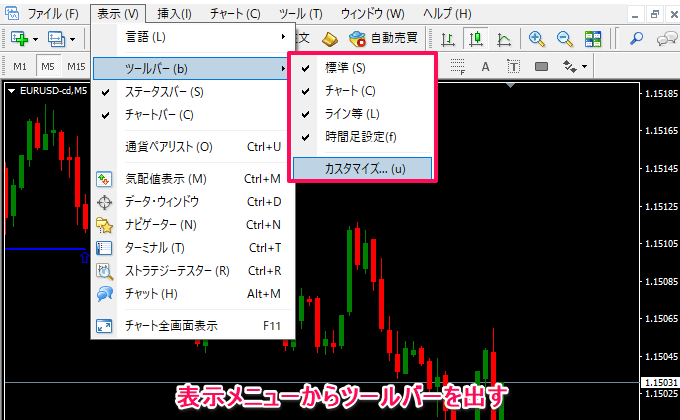The width and height of the screenshot is (680, 420).
Task: Open the new chart dropdown arrow
Action: tap(36, 39)
